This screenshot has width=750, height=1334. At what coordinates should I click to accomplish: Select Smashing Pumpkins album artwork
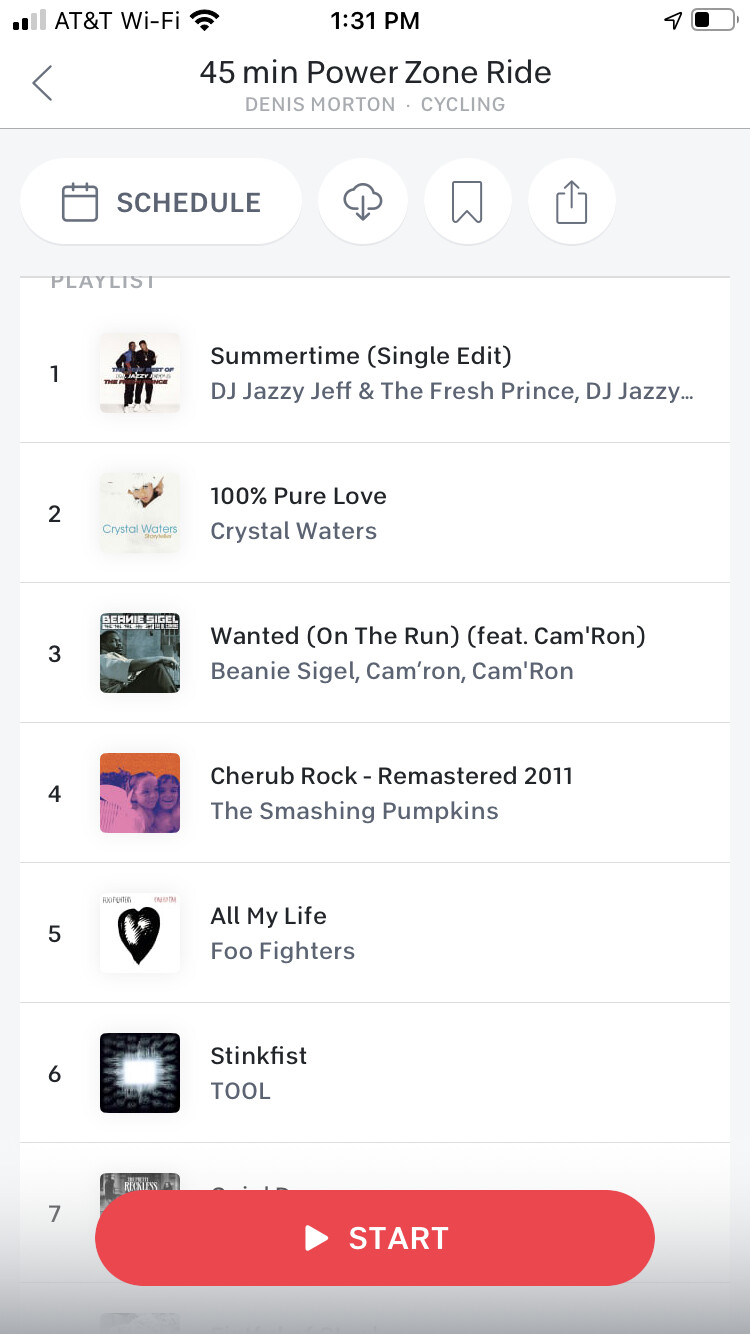click(140, 793)
